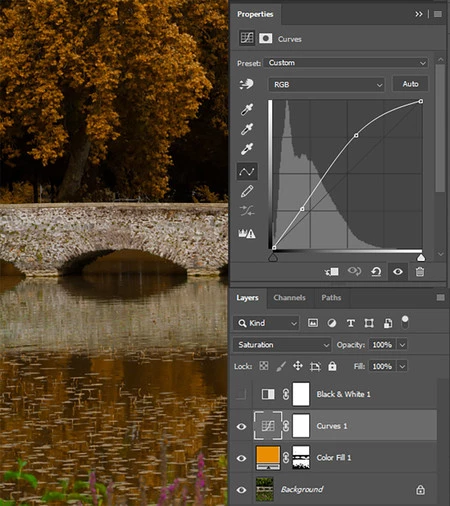Switch to the Paths tab
Screen dimensions: 450x506
click(331, 298)
